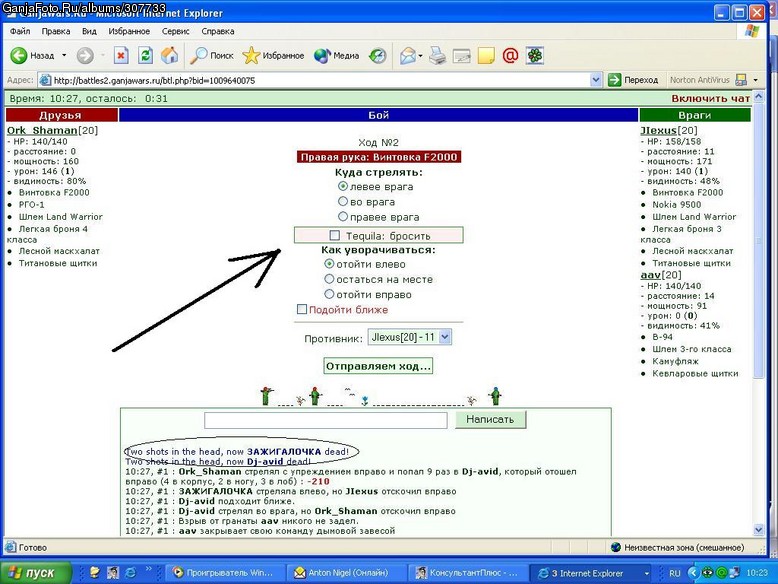Select 'отойти вправо' dodge option
Viewport: 778px width, 584px height.
[329, 294]
